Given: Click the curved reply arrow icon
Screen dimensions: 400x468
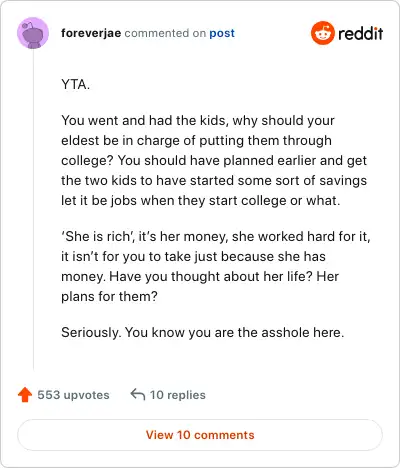Looking at the screenshot, I should tap(138, 394).
